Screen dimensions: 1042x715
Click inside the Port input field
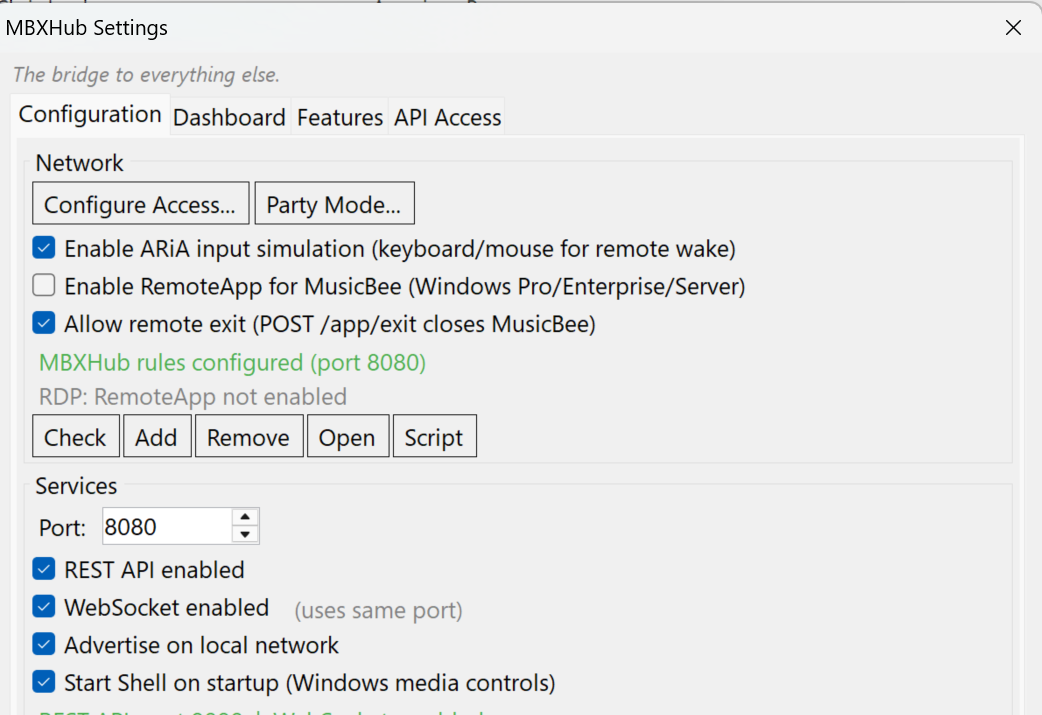165,526
